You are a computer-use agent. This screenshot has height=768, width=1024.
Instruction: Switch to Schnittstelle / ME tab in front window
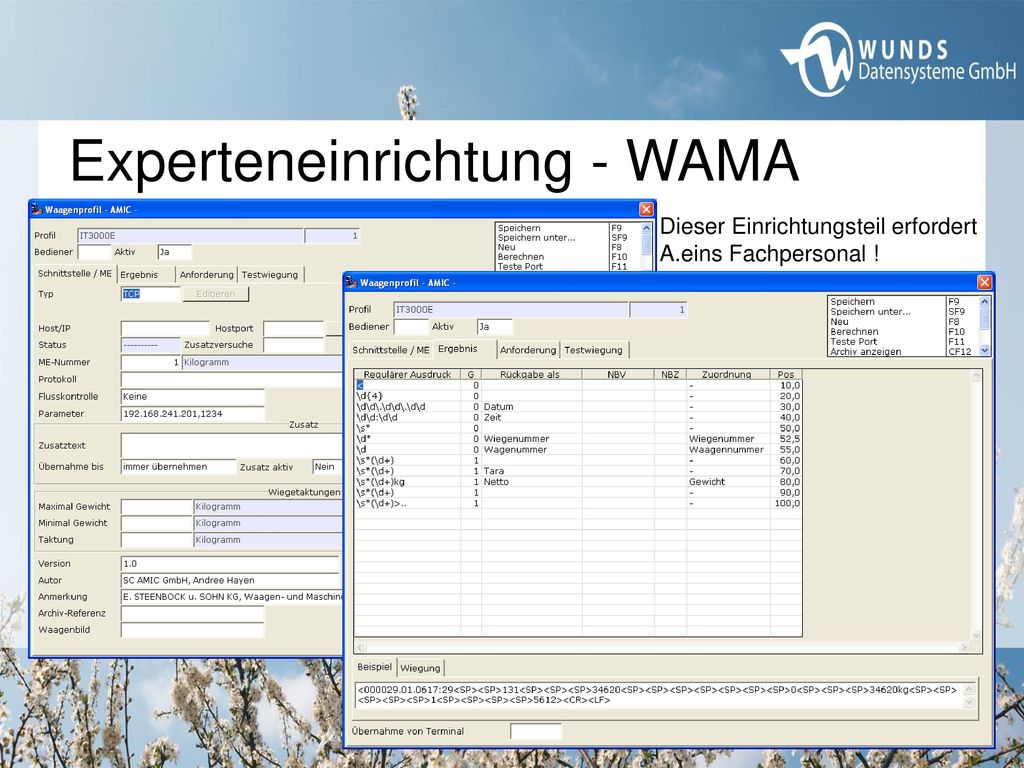(391, 350)
